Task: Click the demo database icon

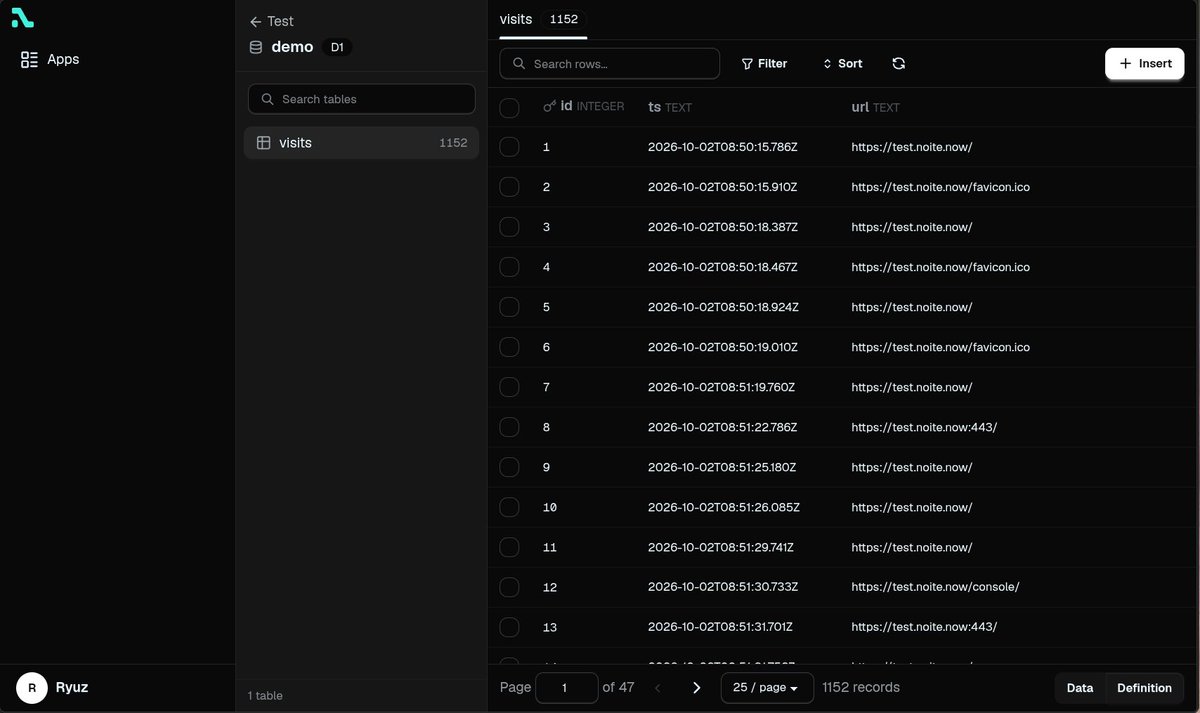Action: pos(256,47)
